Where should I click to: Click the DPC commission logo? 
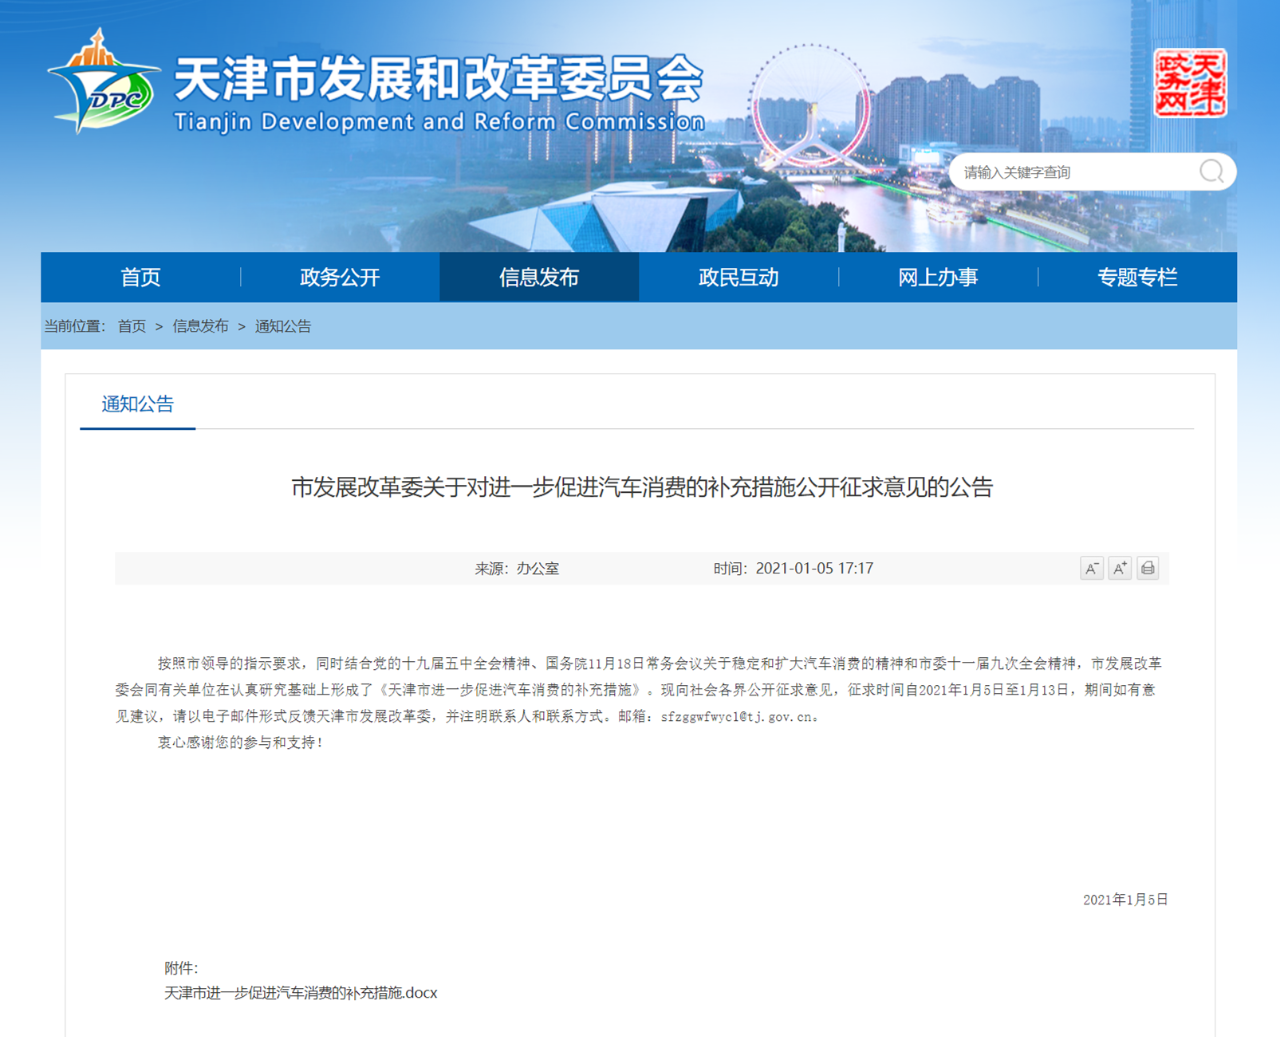[103, 84]
